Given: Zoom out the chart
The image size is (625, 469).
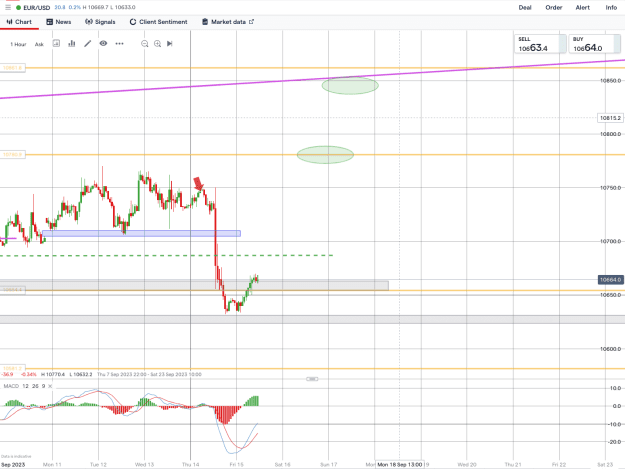Looking at the screenshot, I should click(145, 44).
